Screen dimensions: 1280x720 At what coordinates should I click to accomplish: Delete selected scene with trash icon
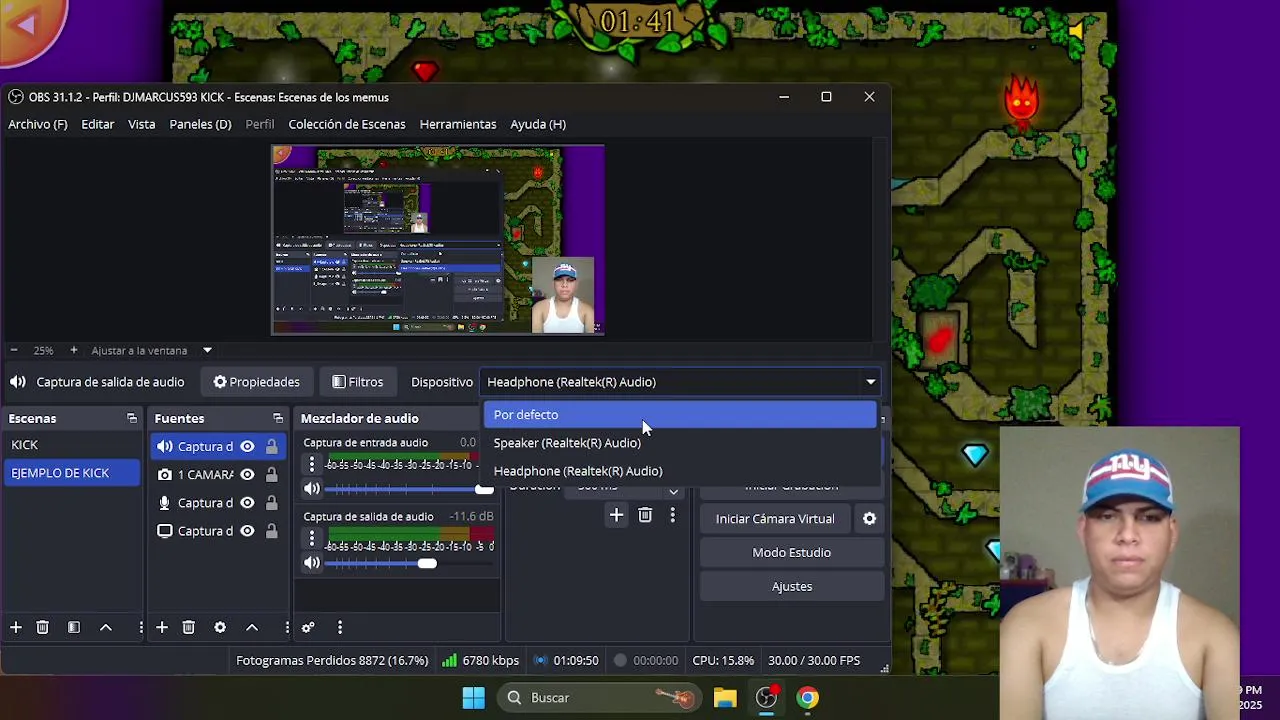click(42, 627)
